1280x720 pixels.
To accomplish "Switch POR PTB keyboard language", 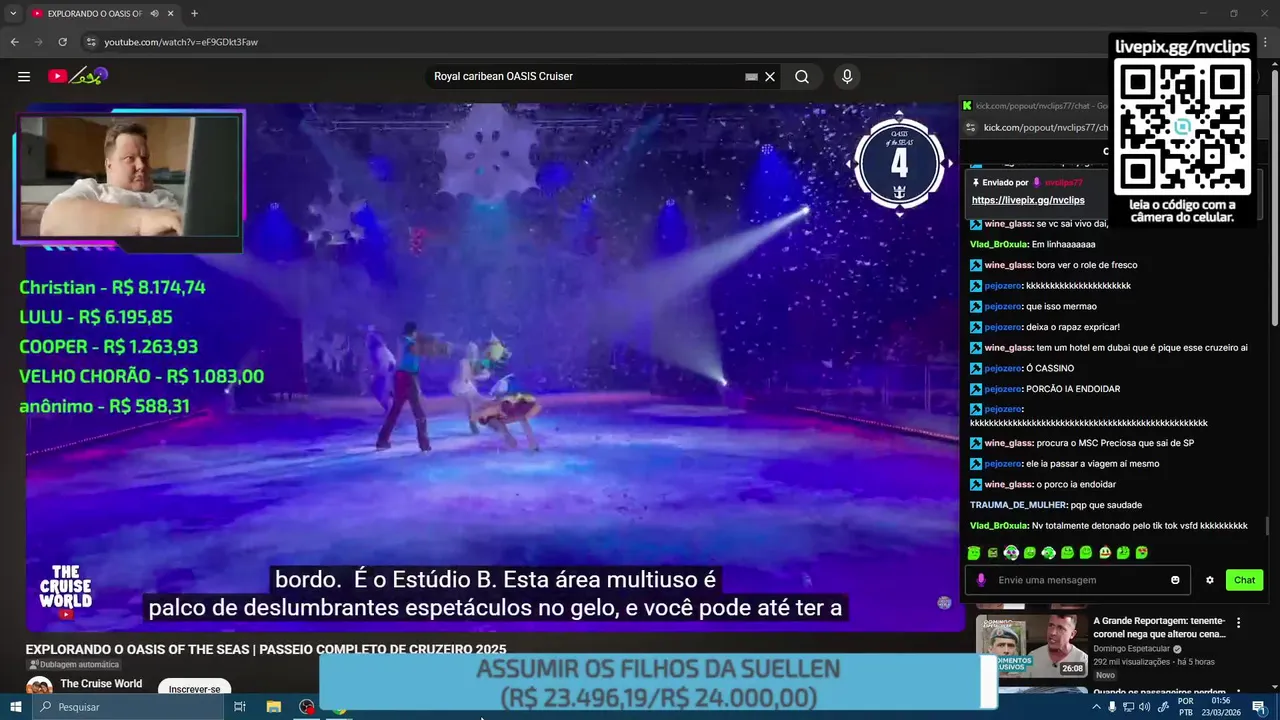I will pyautogui.click(x=1186, y=707).
